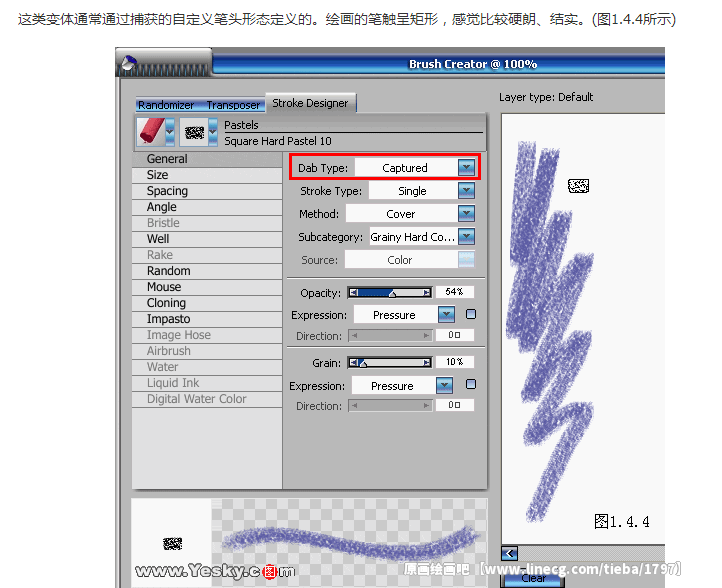Click the Grain slider left arrow
The width and height of the screenshot is (722, 588).
click(354, 363)
